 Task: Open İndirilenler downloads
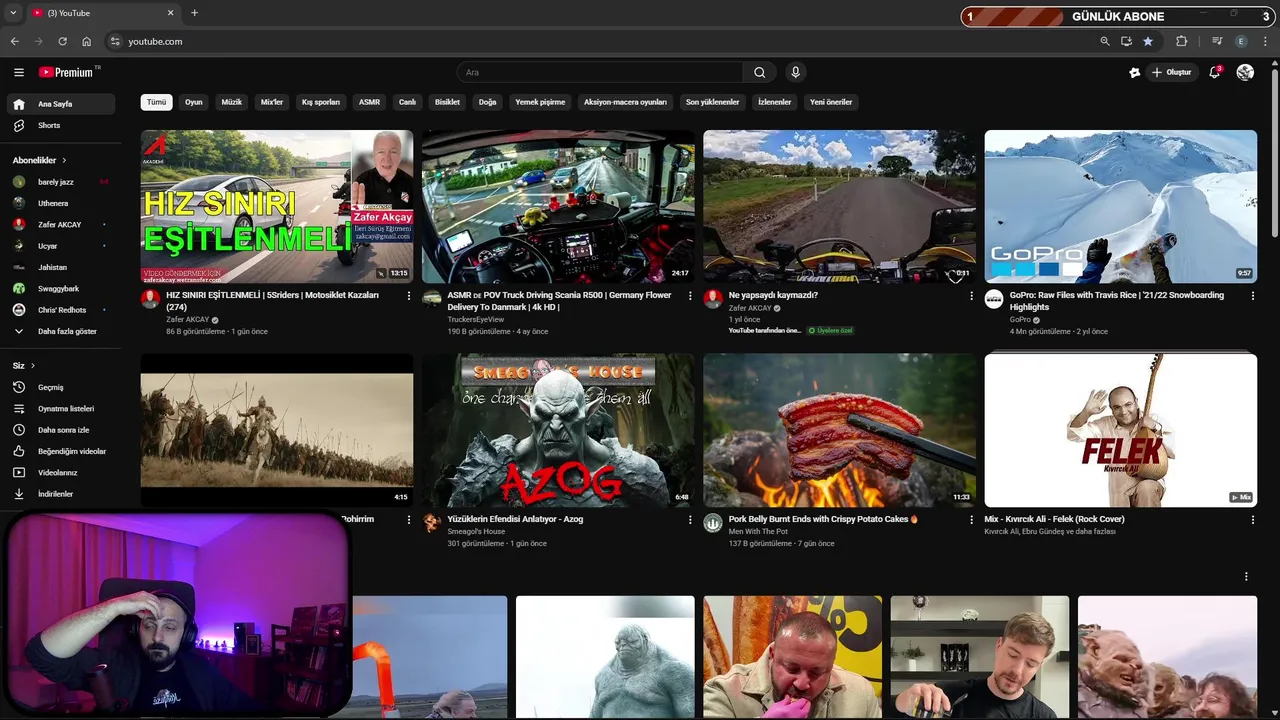pyautogui.click(x=61, y=494)
